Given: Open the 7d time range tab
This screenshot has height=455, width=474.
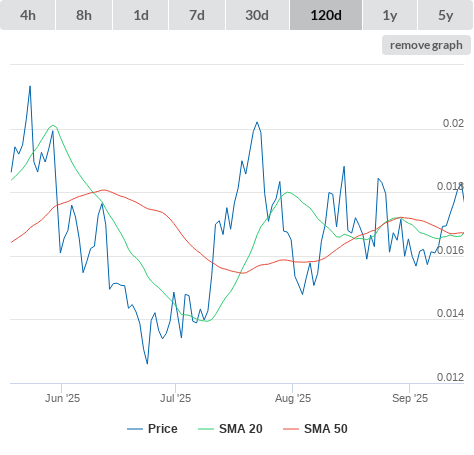Looking at the screenshot, I should (x=197, y=15).
